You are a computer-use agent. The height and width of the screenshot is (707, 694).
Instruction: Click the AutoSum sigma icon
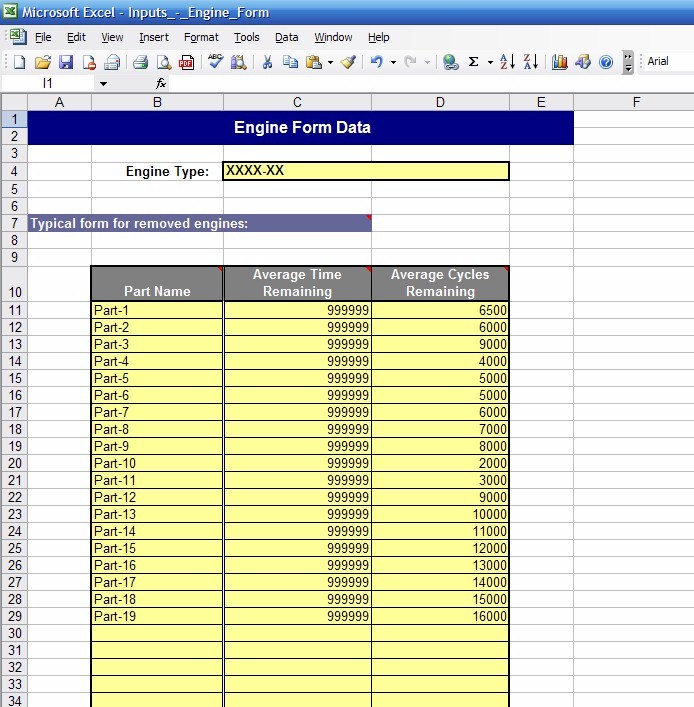tap(474, 62)
